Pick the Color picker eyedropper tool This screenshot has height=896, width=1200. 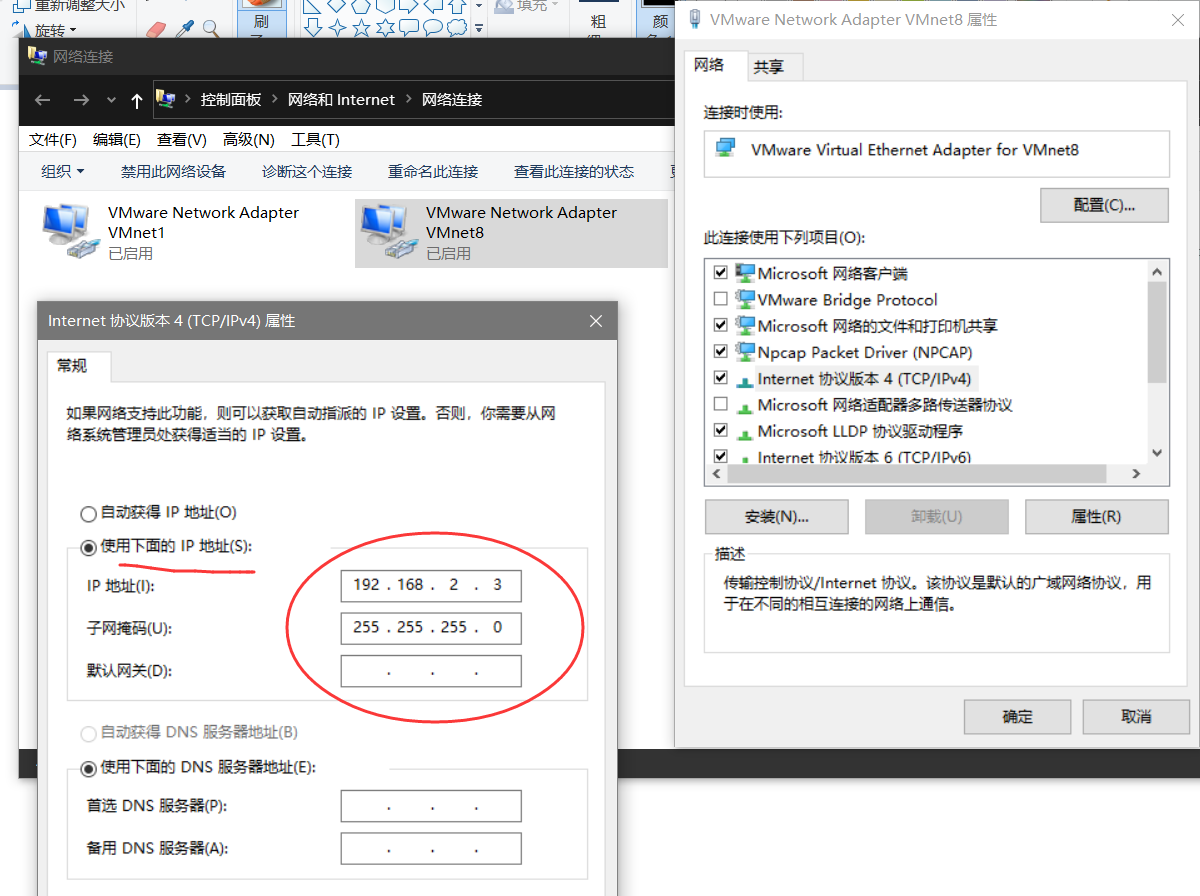tap(184, 29)
